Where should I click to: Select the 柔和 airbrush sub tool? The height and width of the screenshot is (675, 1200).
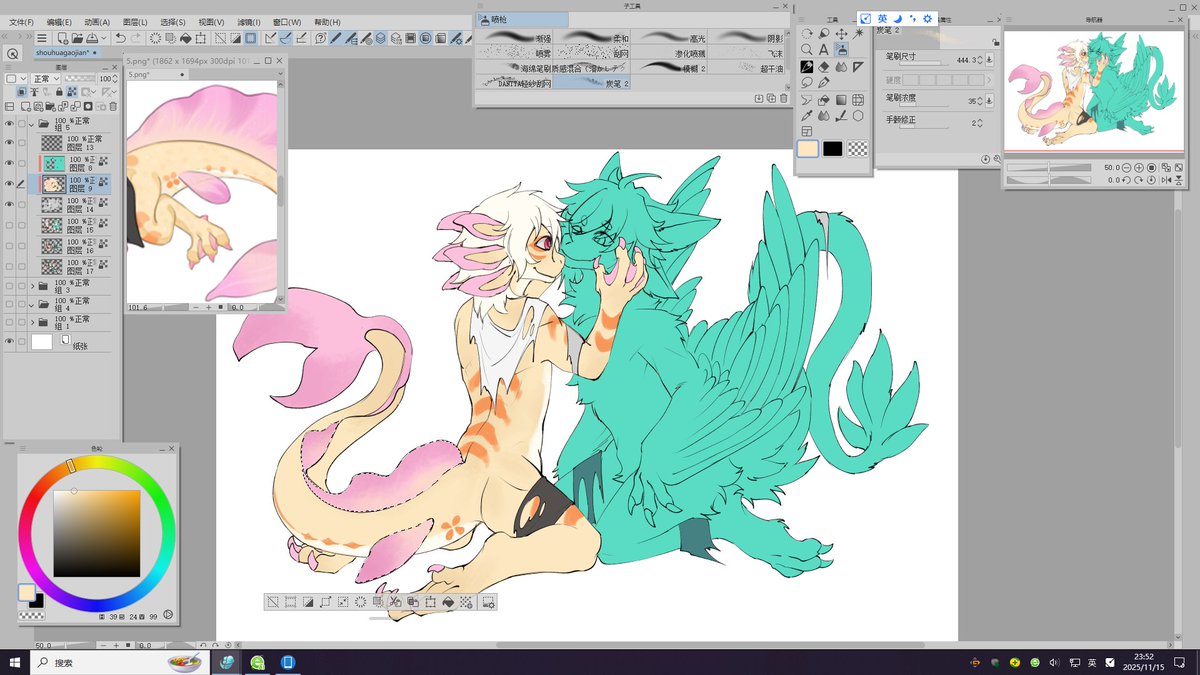[x=591, y=36]
